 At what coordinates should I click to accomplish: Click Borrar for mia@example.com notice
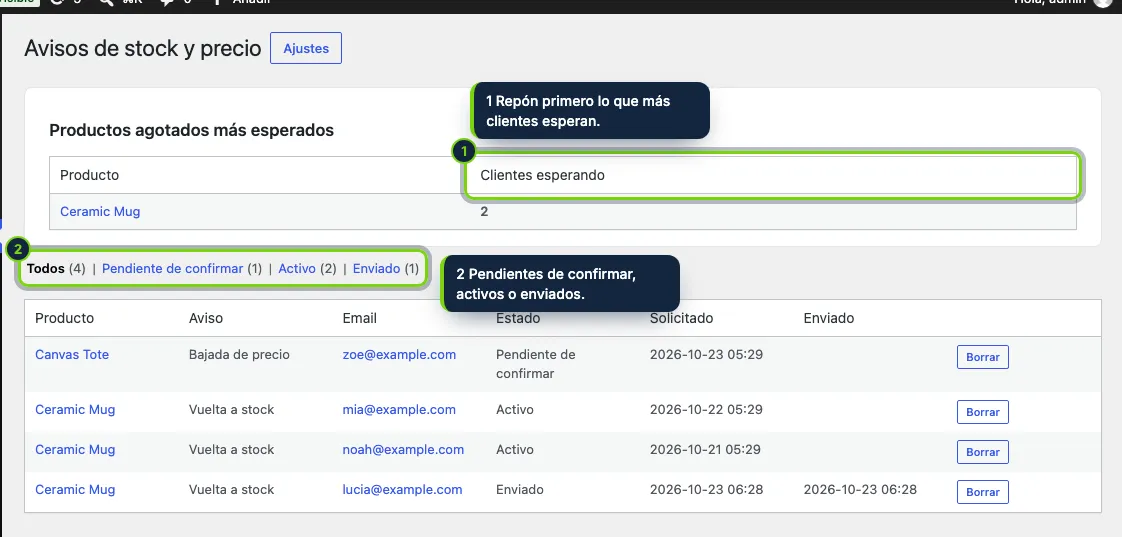[982, 412]
